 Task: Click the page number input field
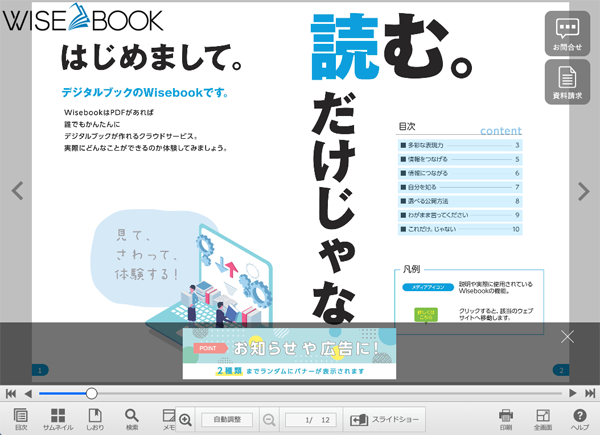click(x=311, y=420)
